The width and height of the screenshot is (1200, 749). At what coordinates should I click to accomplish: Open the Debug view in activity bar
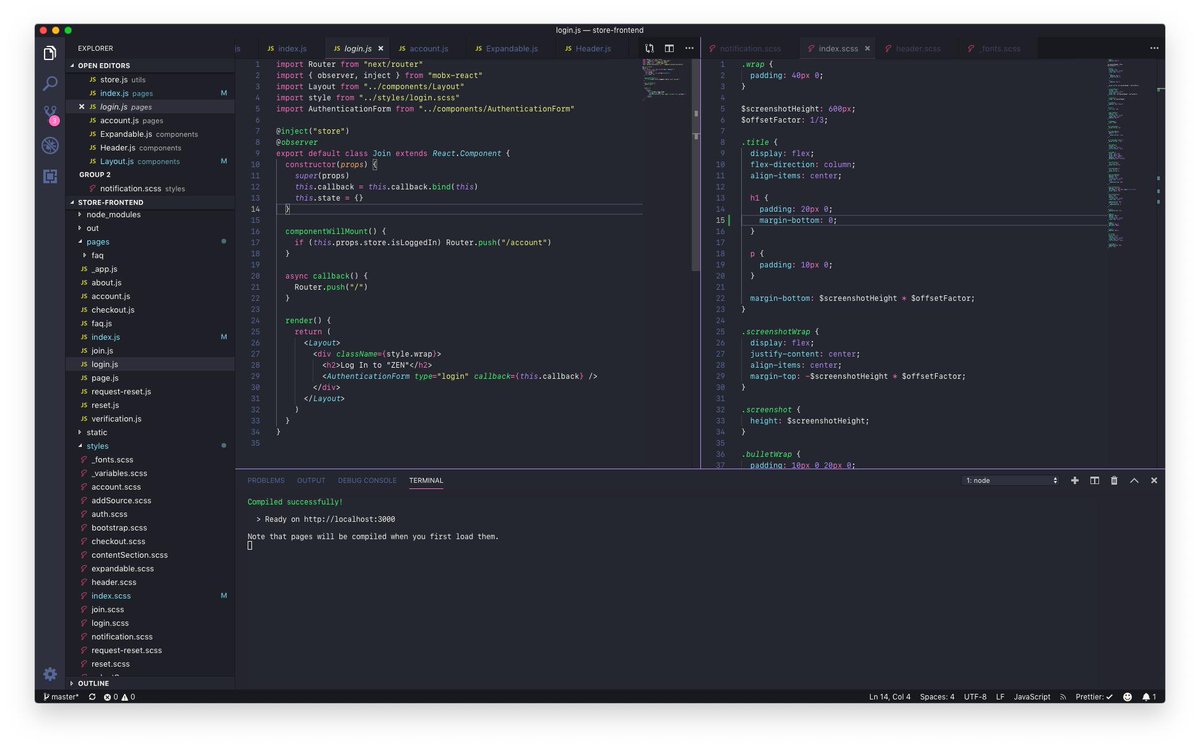pos(50,146)
